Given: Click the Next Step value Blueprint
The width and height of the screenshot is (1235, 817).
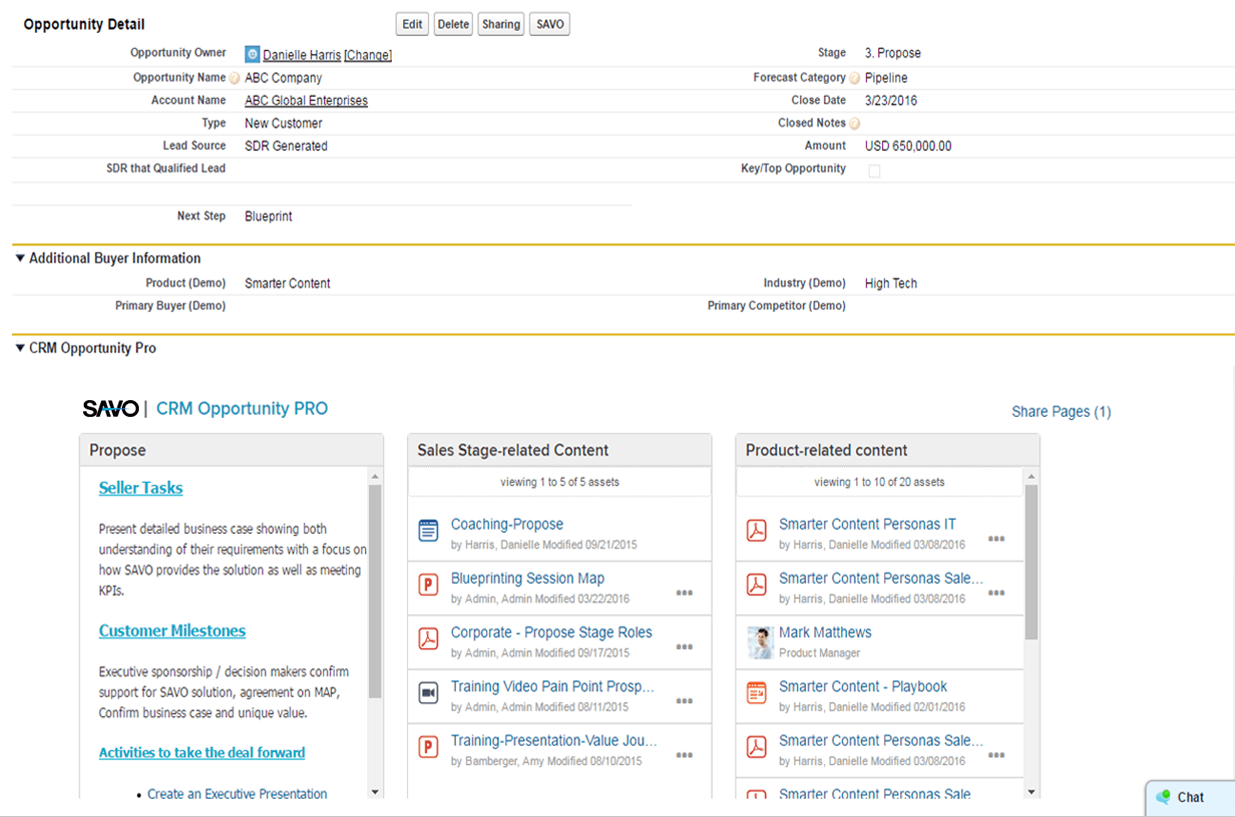Looking at the screenshot, I should tap(269, 216).
